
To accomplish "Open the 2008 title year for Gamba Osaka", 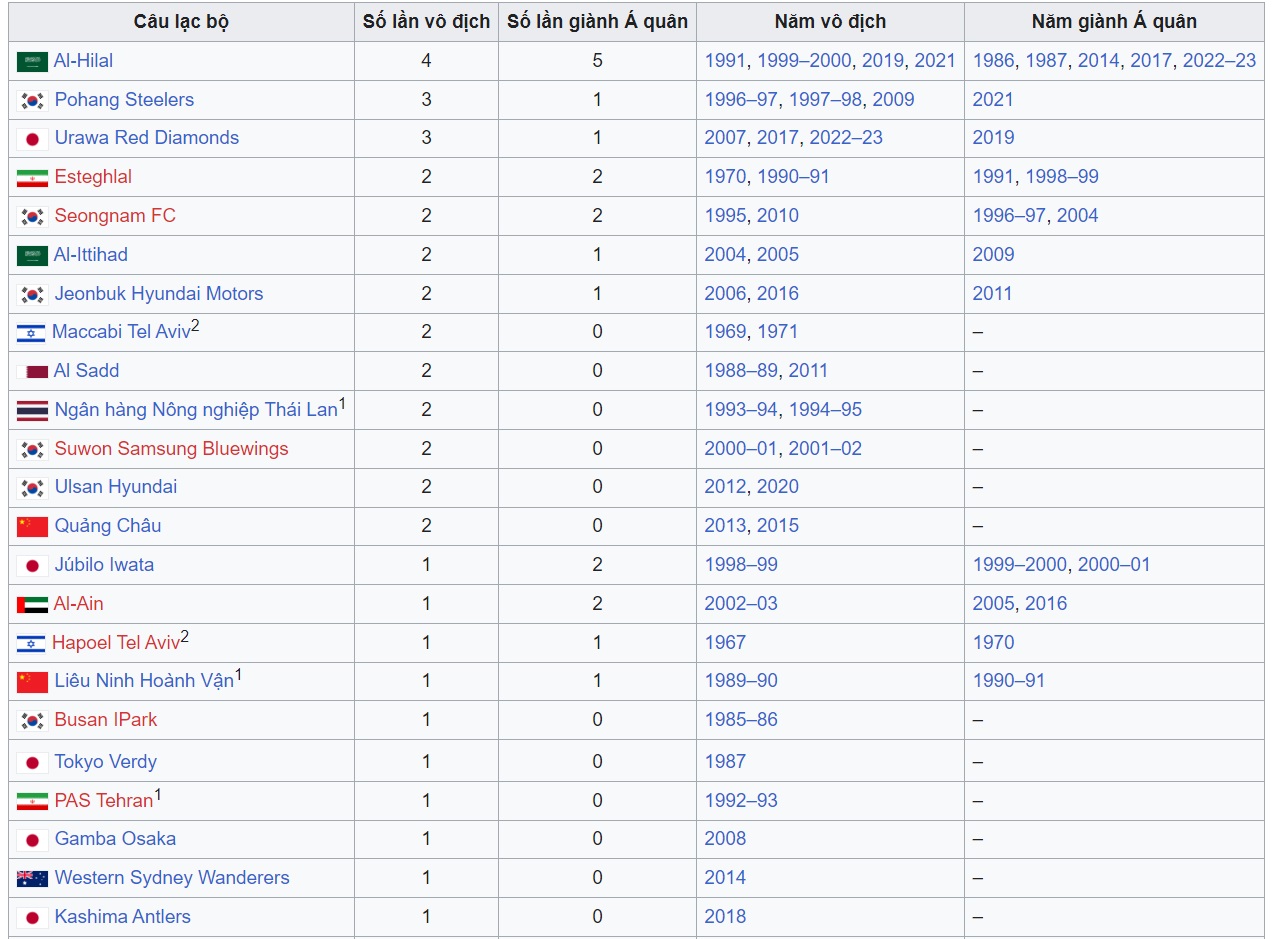I will tap(725, 839).
